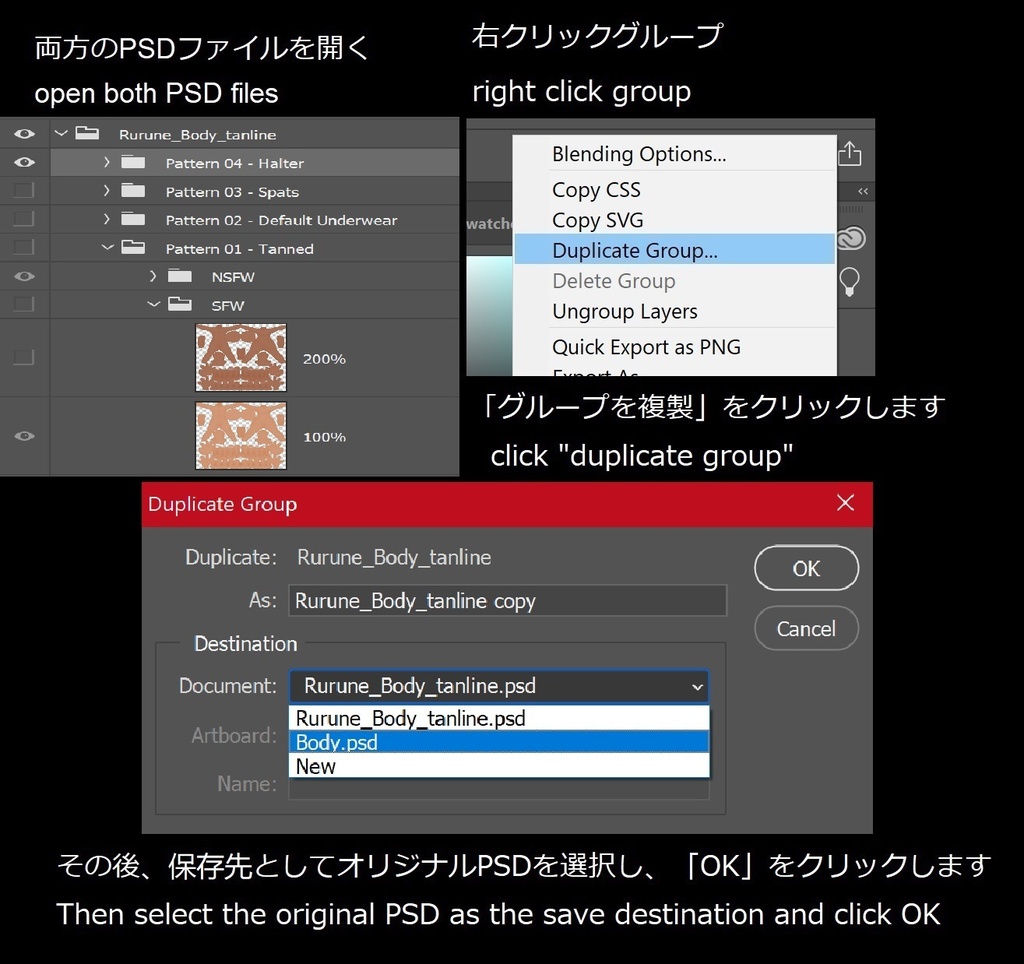This screenshot has height=964, width=1024.
Task: Hide the 100% pattern layer
Action: (x=24, y=436)
